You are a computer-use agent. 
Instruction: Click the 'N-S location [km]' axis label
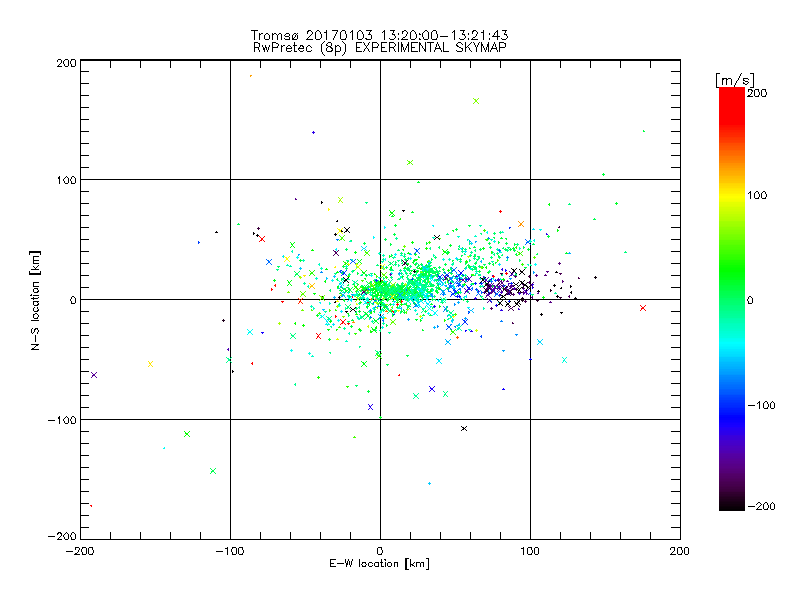pyautogui.click(x=35, y=300)
